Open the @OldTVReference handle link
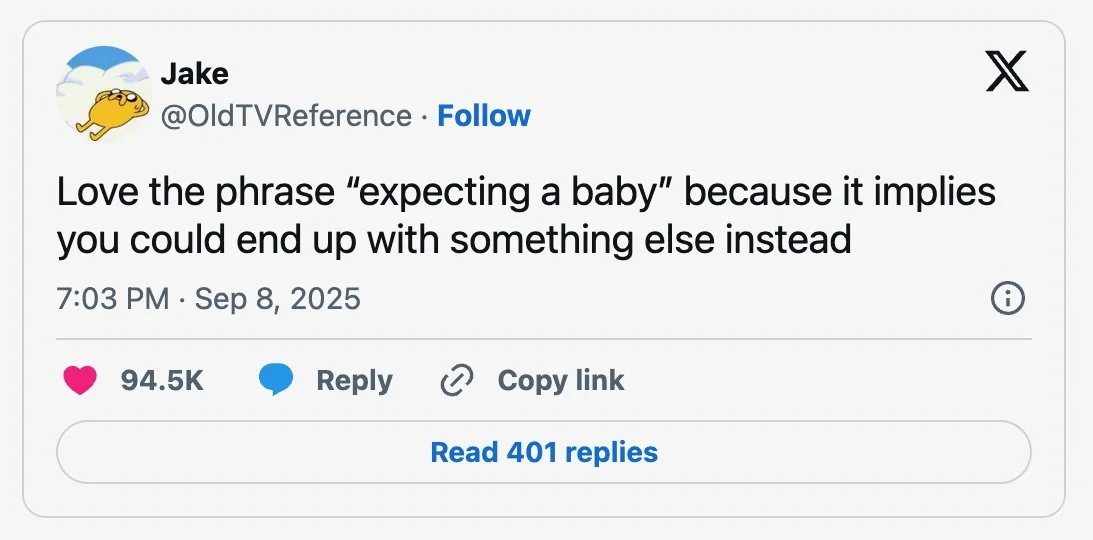Image resolution: width=1093 pixels, height=540 pixels. (x=286, y=116)
